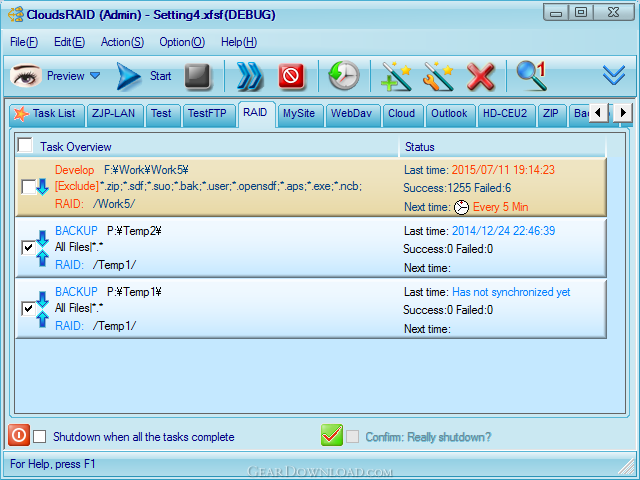Open the Preview dropdown arrow

95,76
